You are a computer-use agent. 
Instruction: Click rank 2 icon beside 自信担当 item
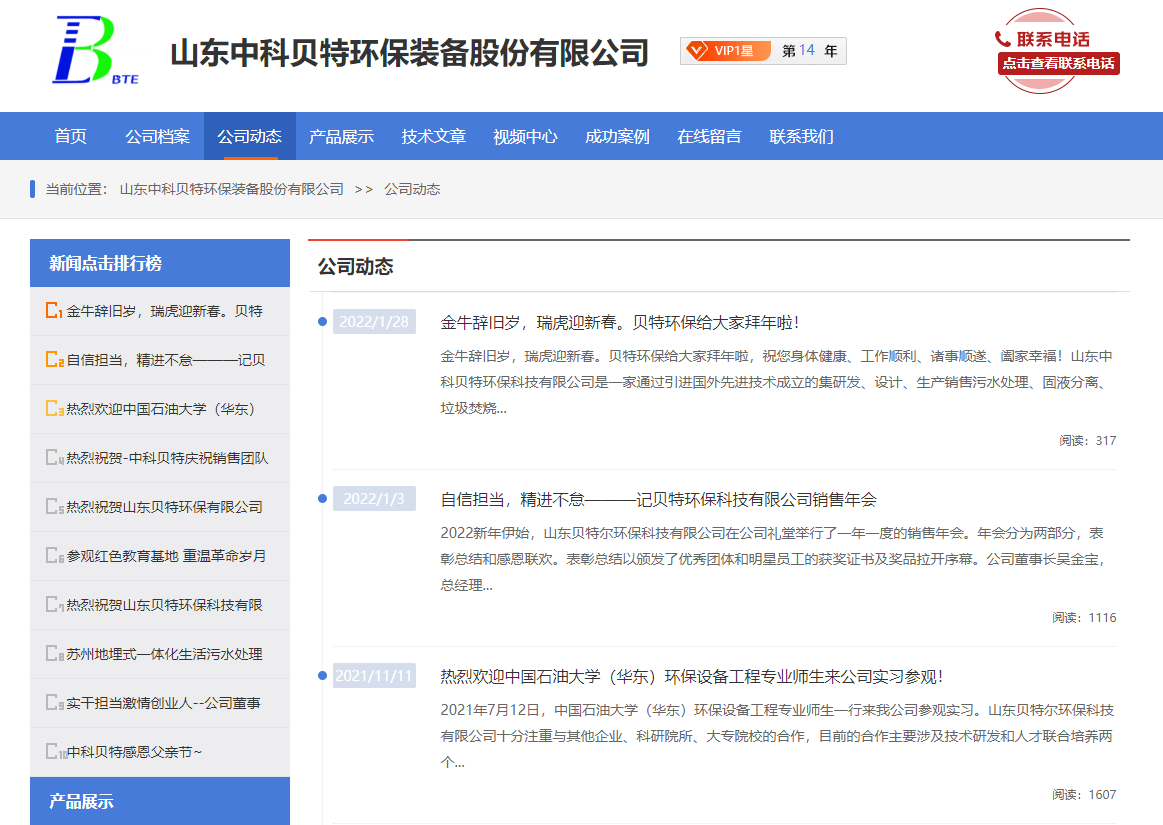tap(54, 360)
